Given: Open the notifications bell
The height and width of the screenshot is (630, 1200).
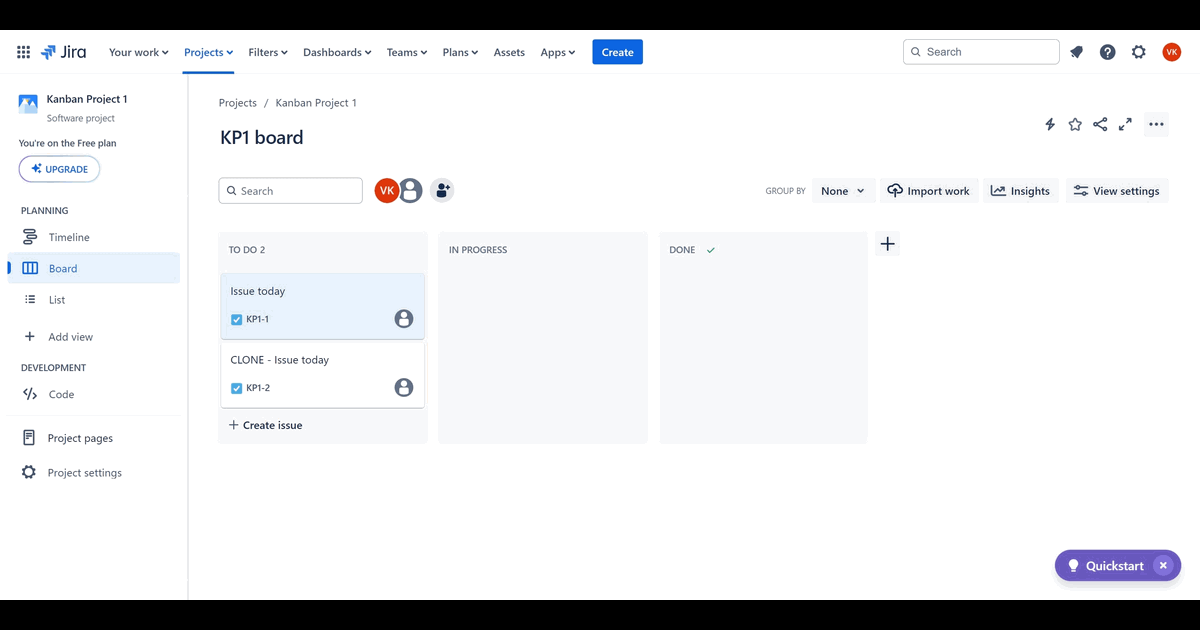Looking at the screenshot, I should [x=1077, y=52].
